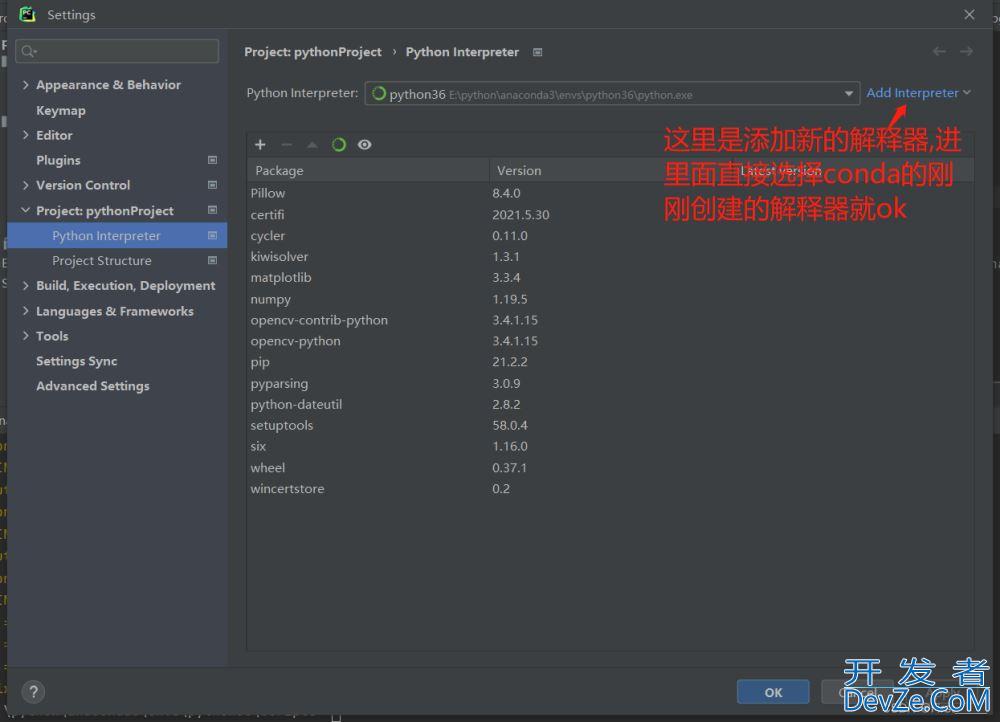The image size is (1000, 722).
Task: Click project-level icon beside Plugins
Action: (x=212, y=160)
